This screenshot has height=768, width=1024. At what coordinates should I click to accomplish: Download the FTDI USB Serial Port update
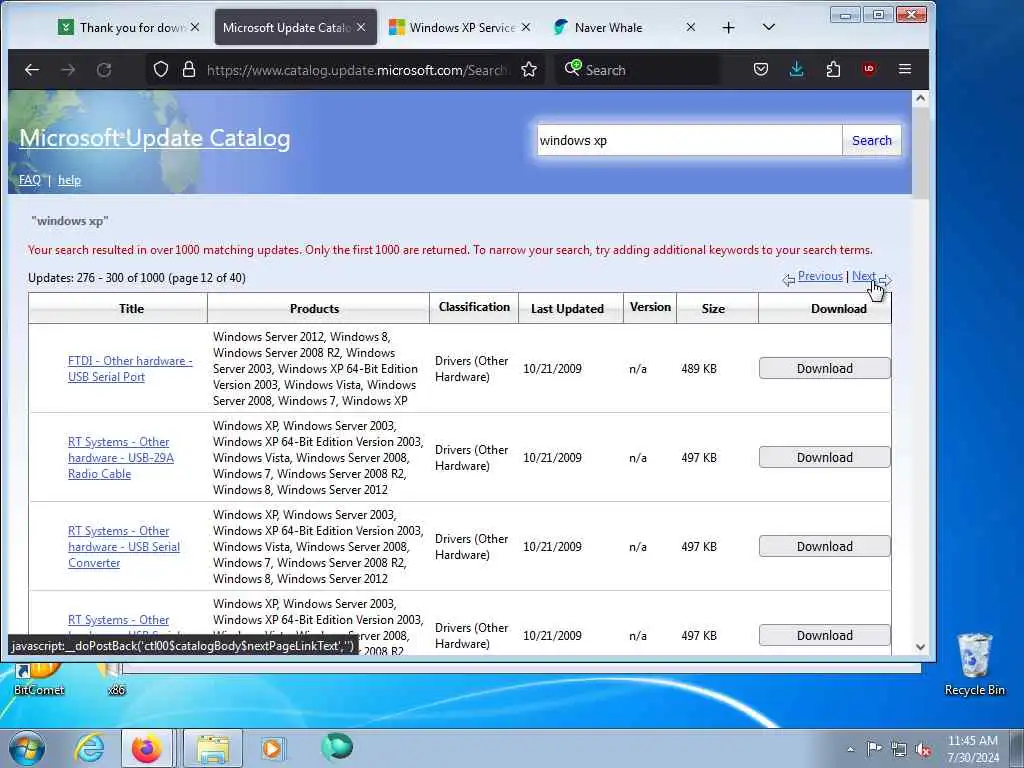click(x=825, y=368)
